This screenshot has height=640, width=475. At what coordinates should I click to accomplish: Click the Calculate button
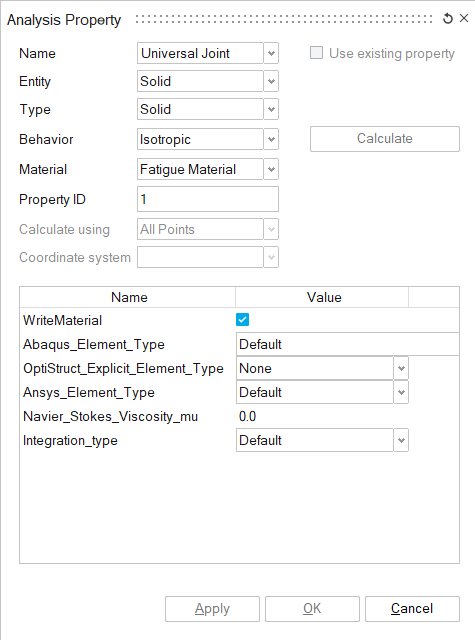[385, 139]
